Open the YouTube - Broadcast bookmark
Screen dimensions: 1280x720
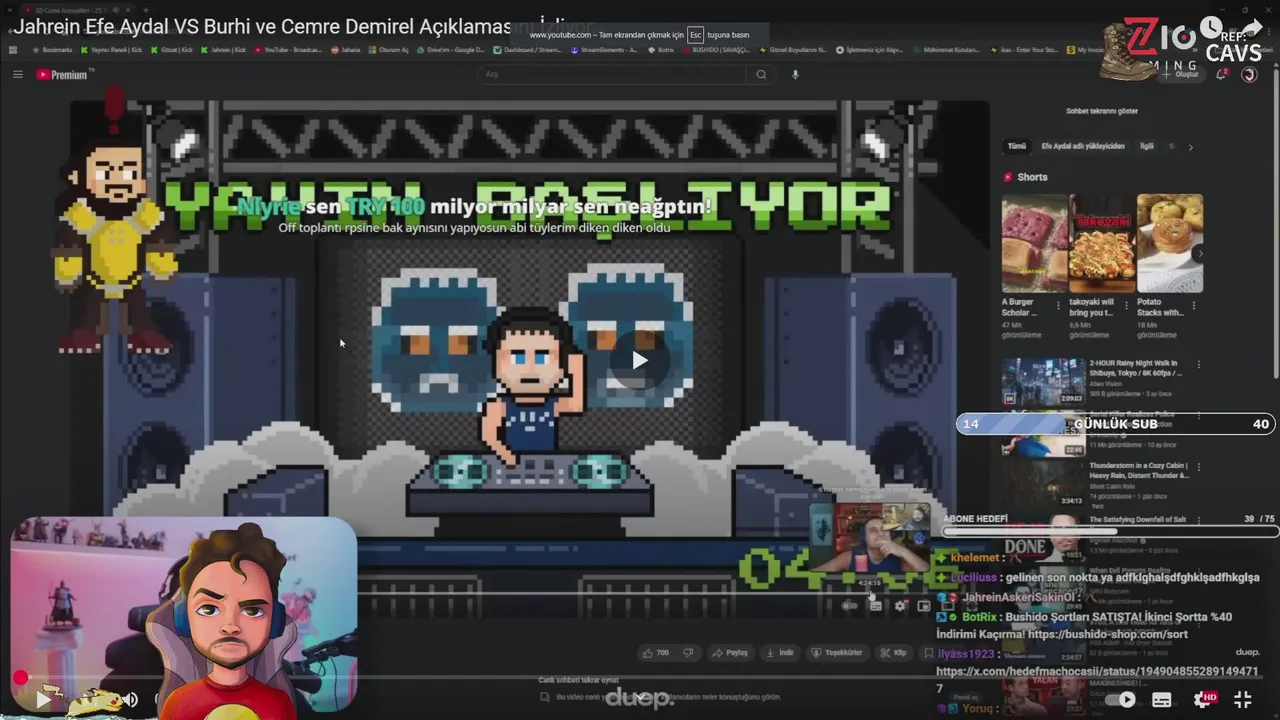point(288,49)
